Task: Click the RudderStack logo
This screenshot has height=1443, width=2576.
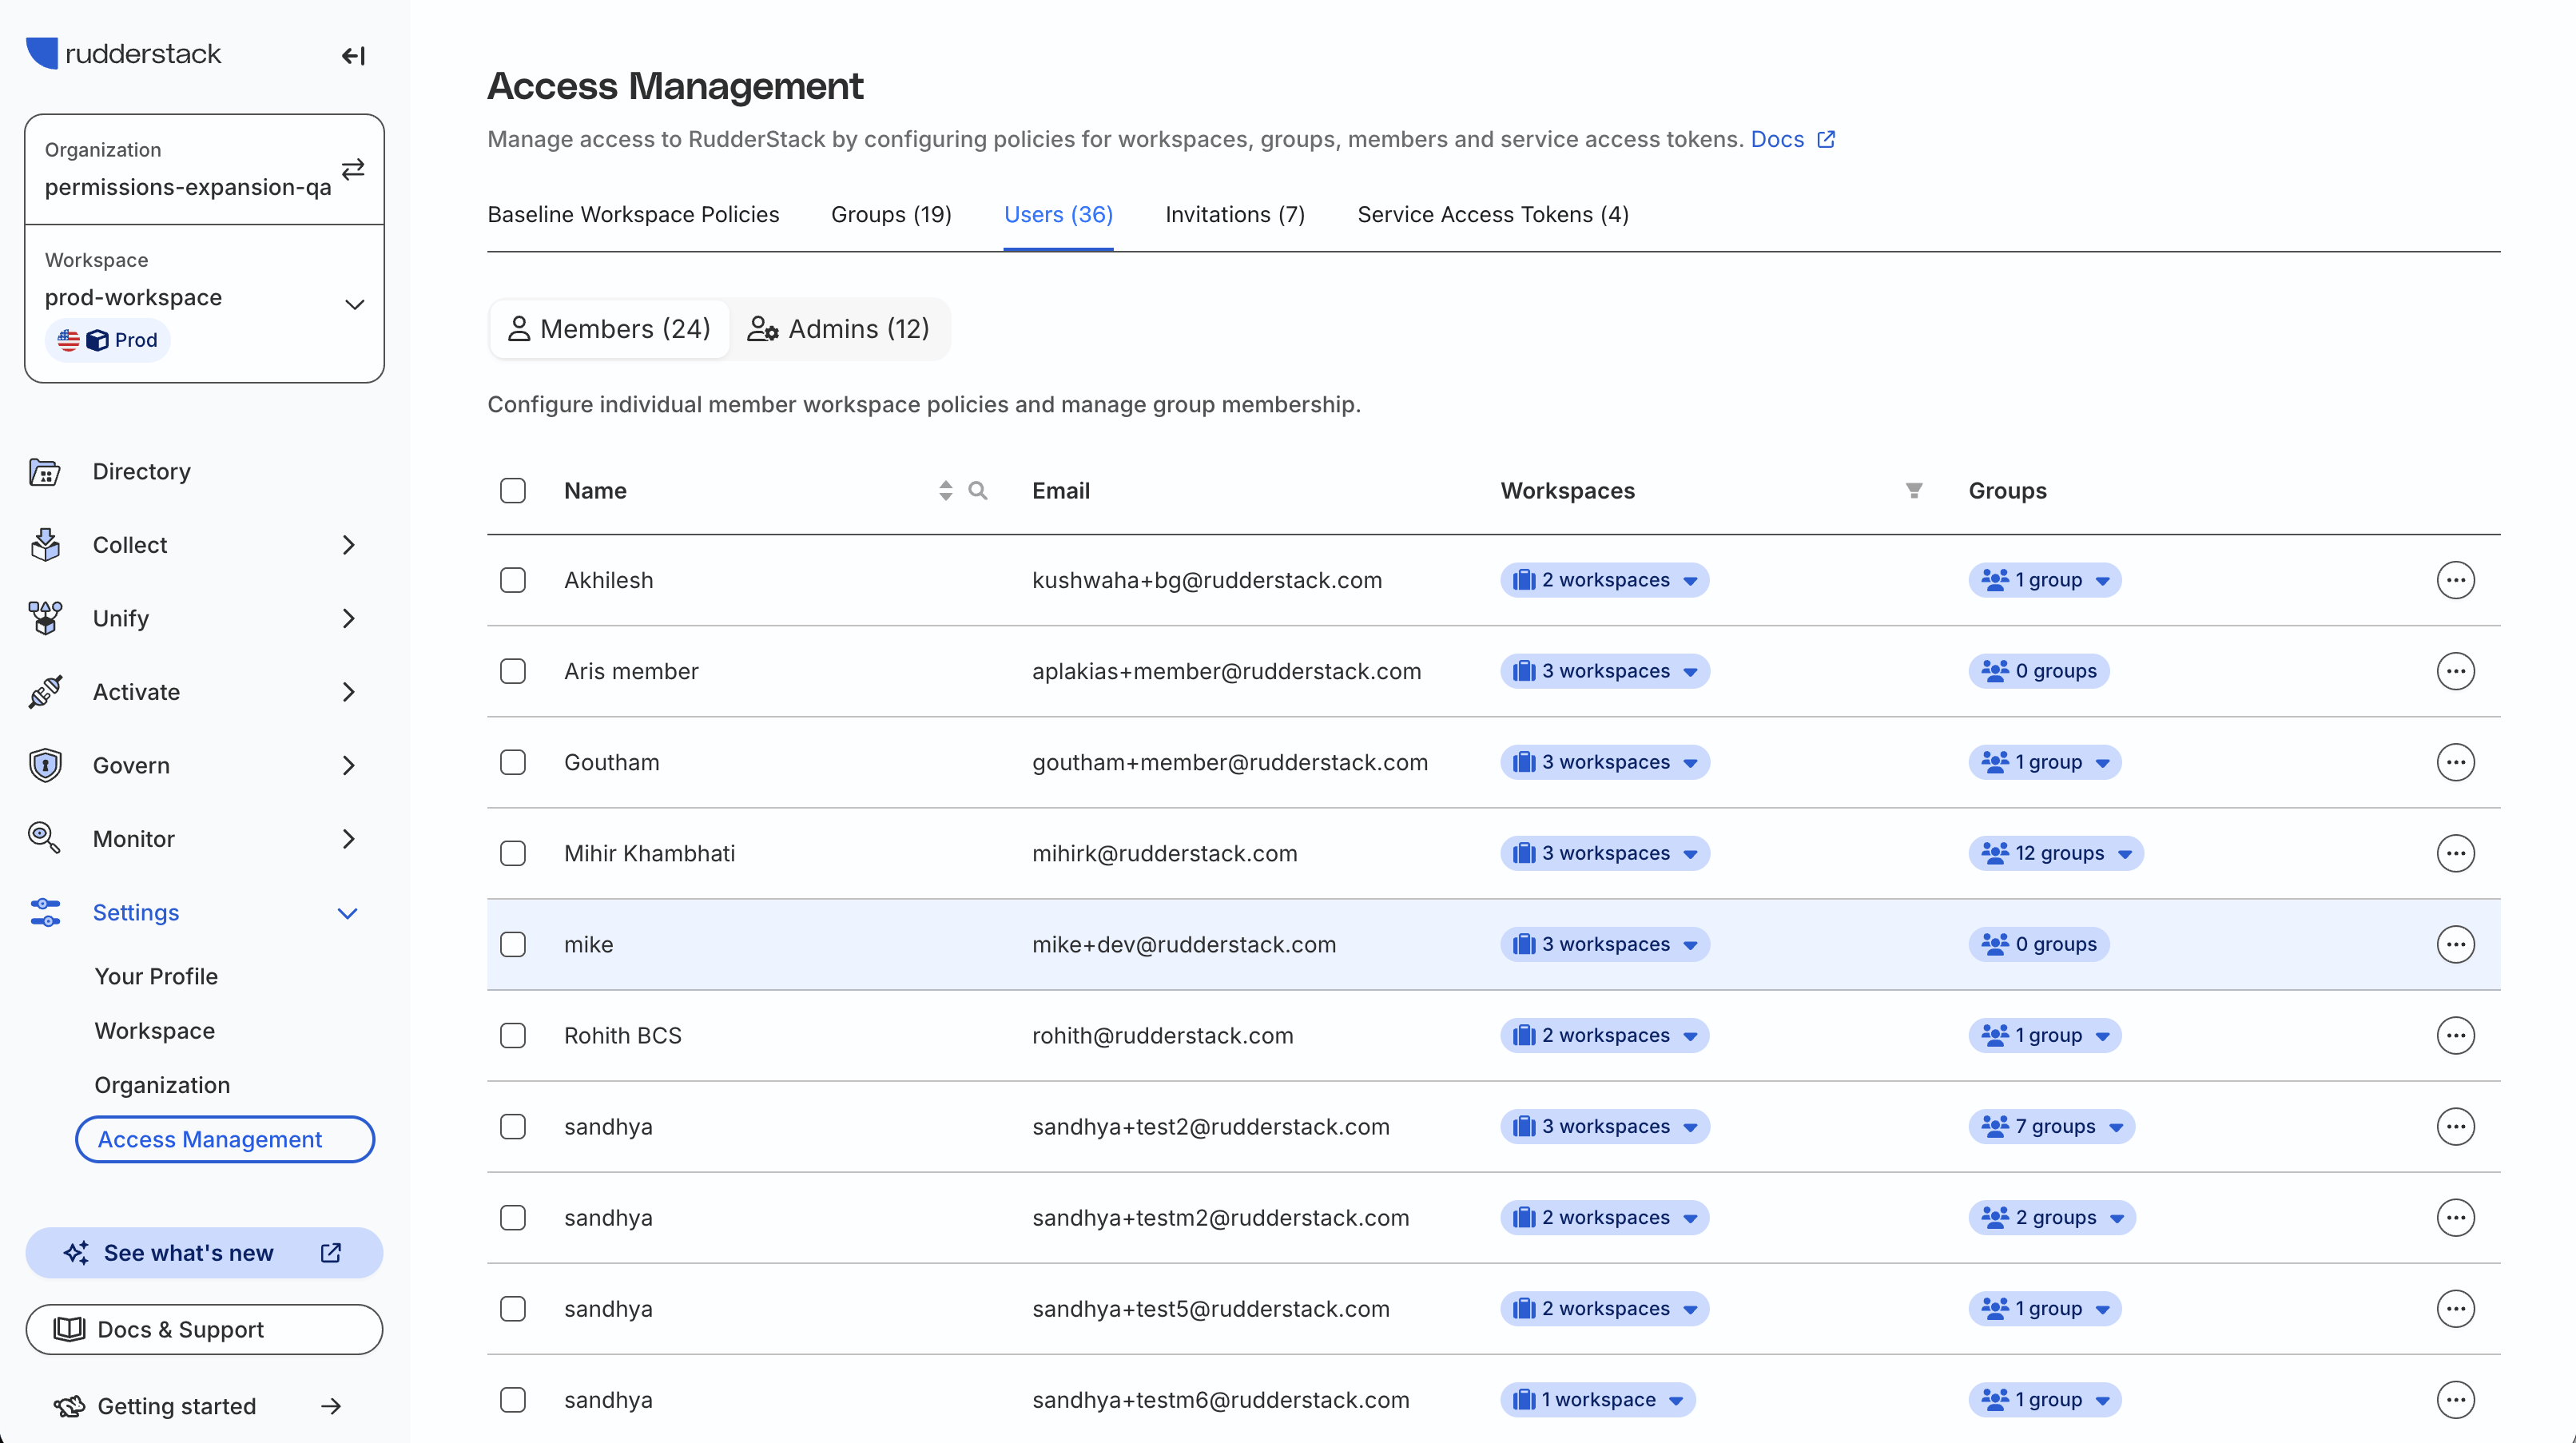Action: coord(124,54)
